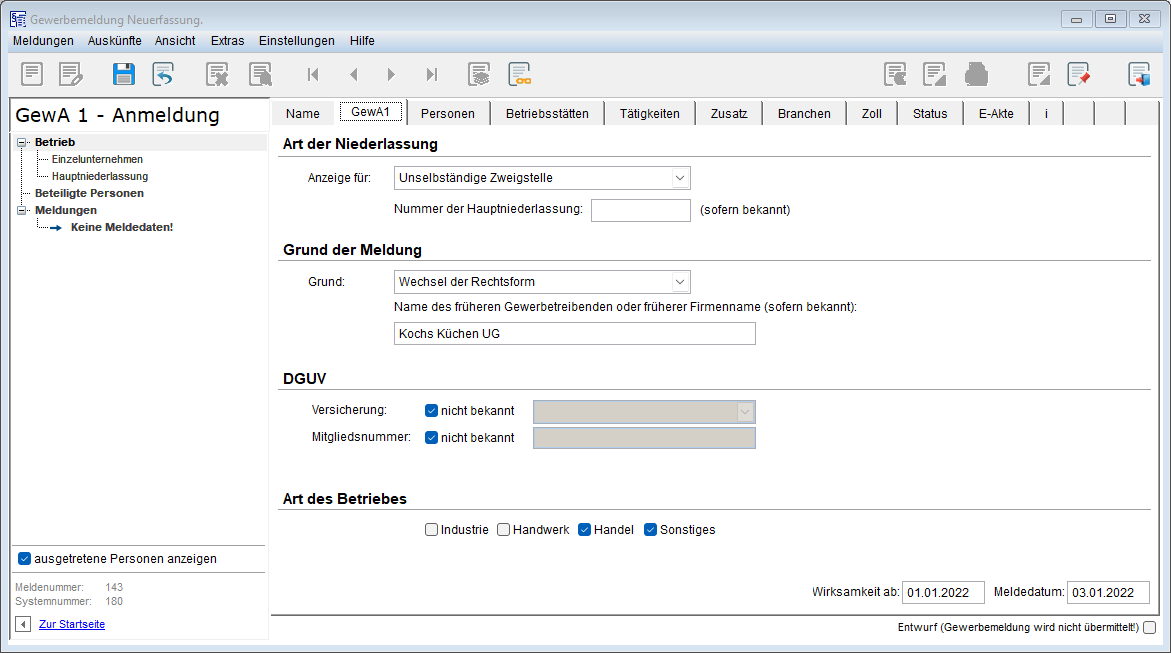Click the document with orange glasses icon
Screen dimensions: 1171x653
click(519, 74)
